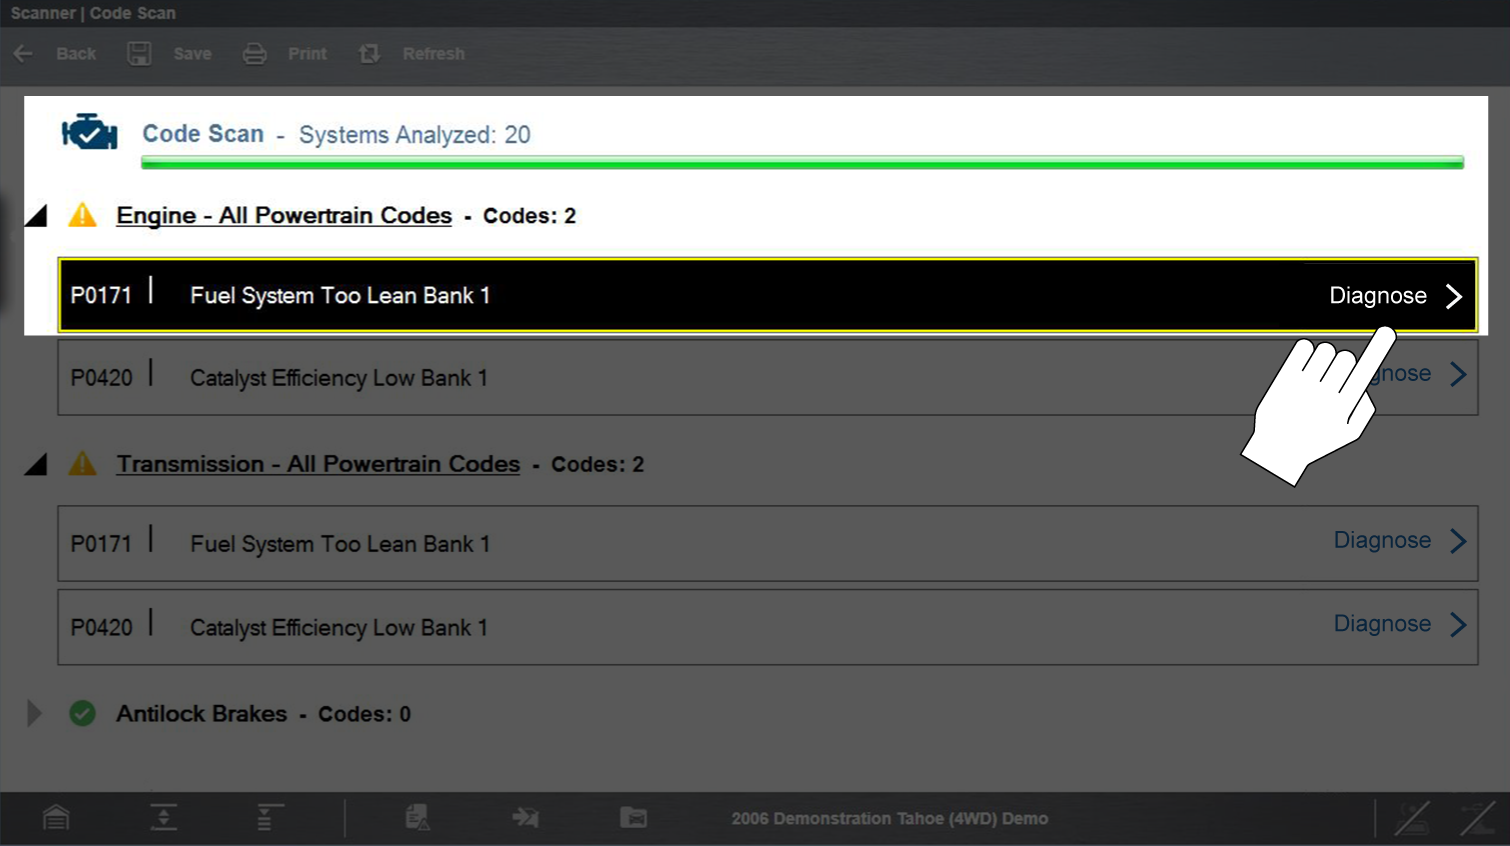Collapse the Transmission codes section triangle
1510x846 pixels.
click(x=36, y=465)
